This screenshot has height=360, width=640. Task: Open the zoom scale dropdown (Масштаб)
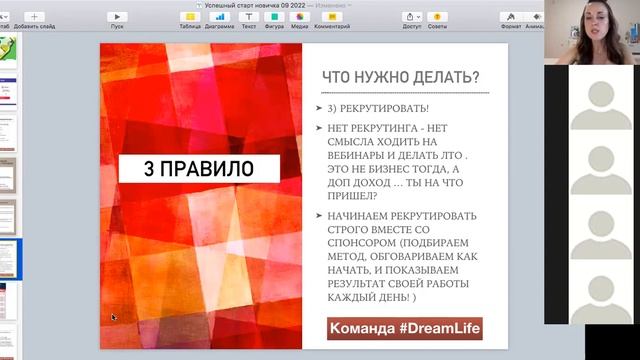coord(4,17)
